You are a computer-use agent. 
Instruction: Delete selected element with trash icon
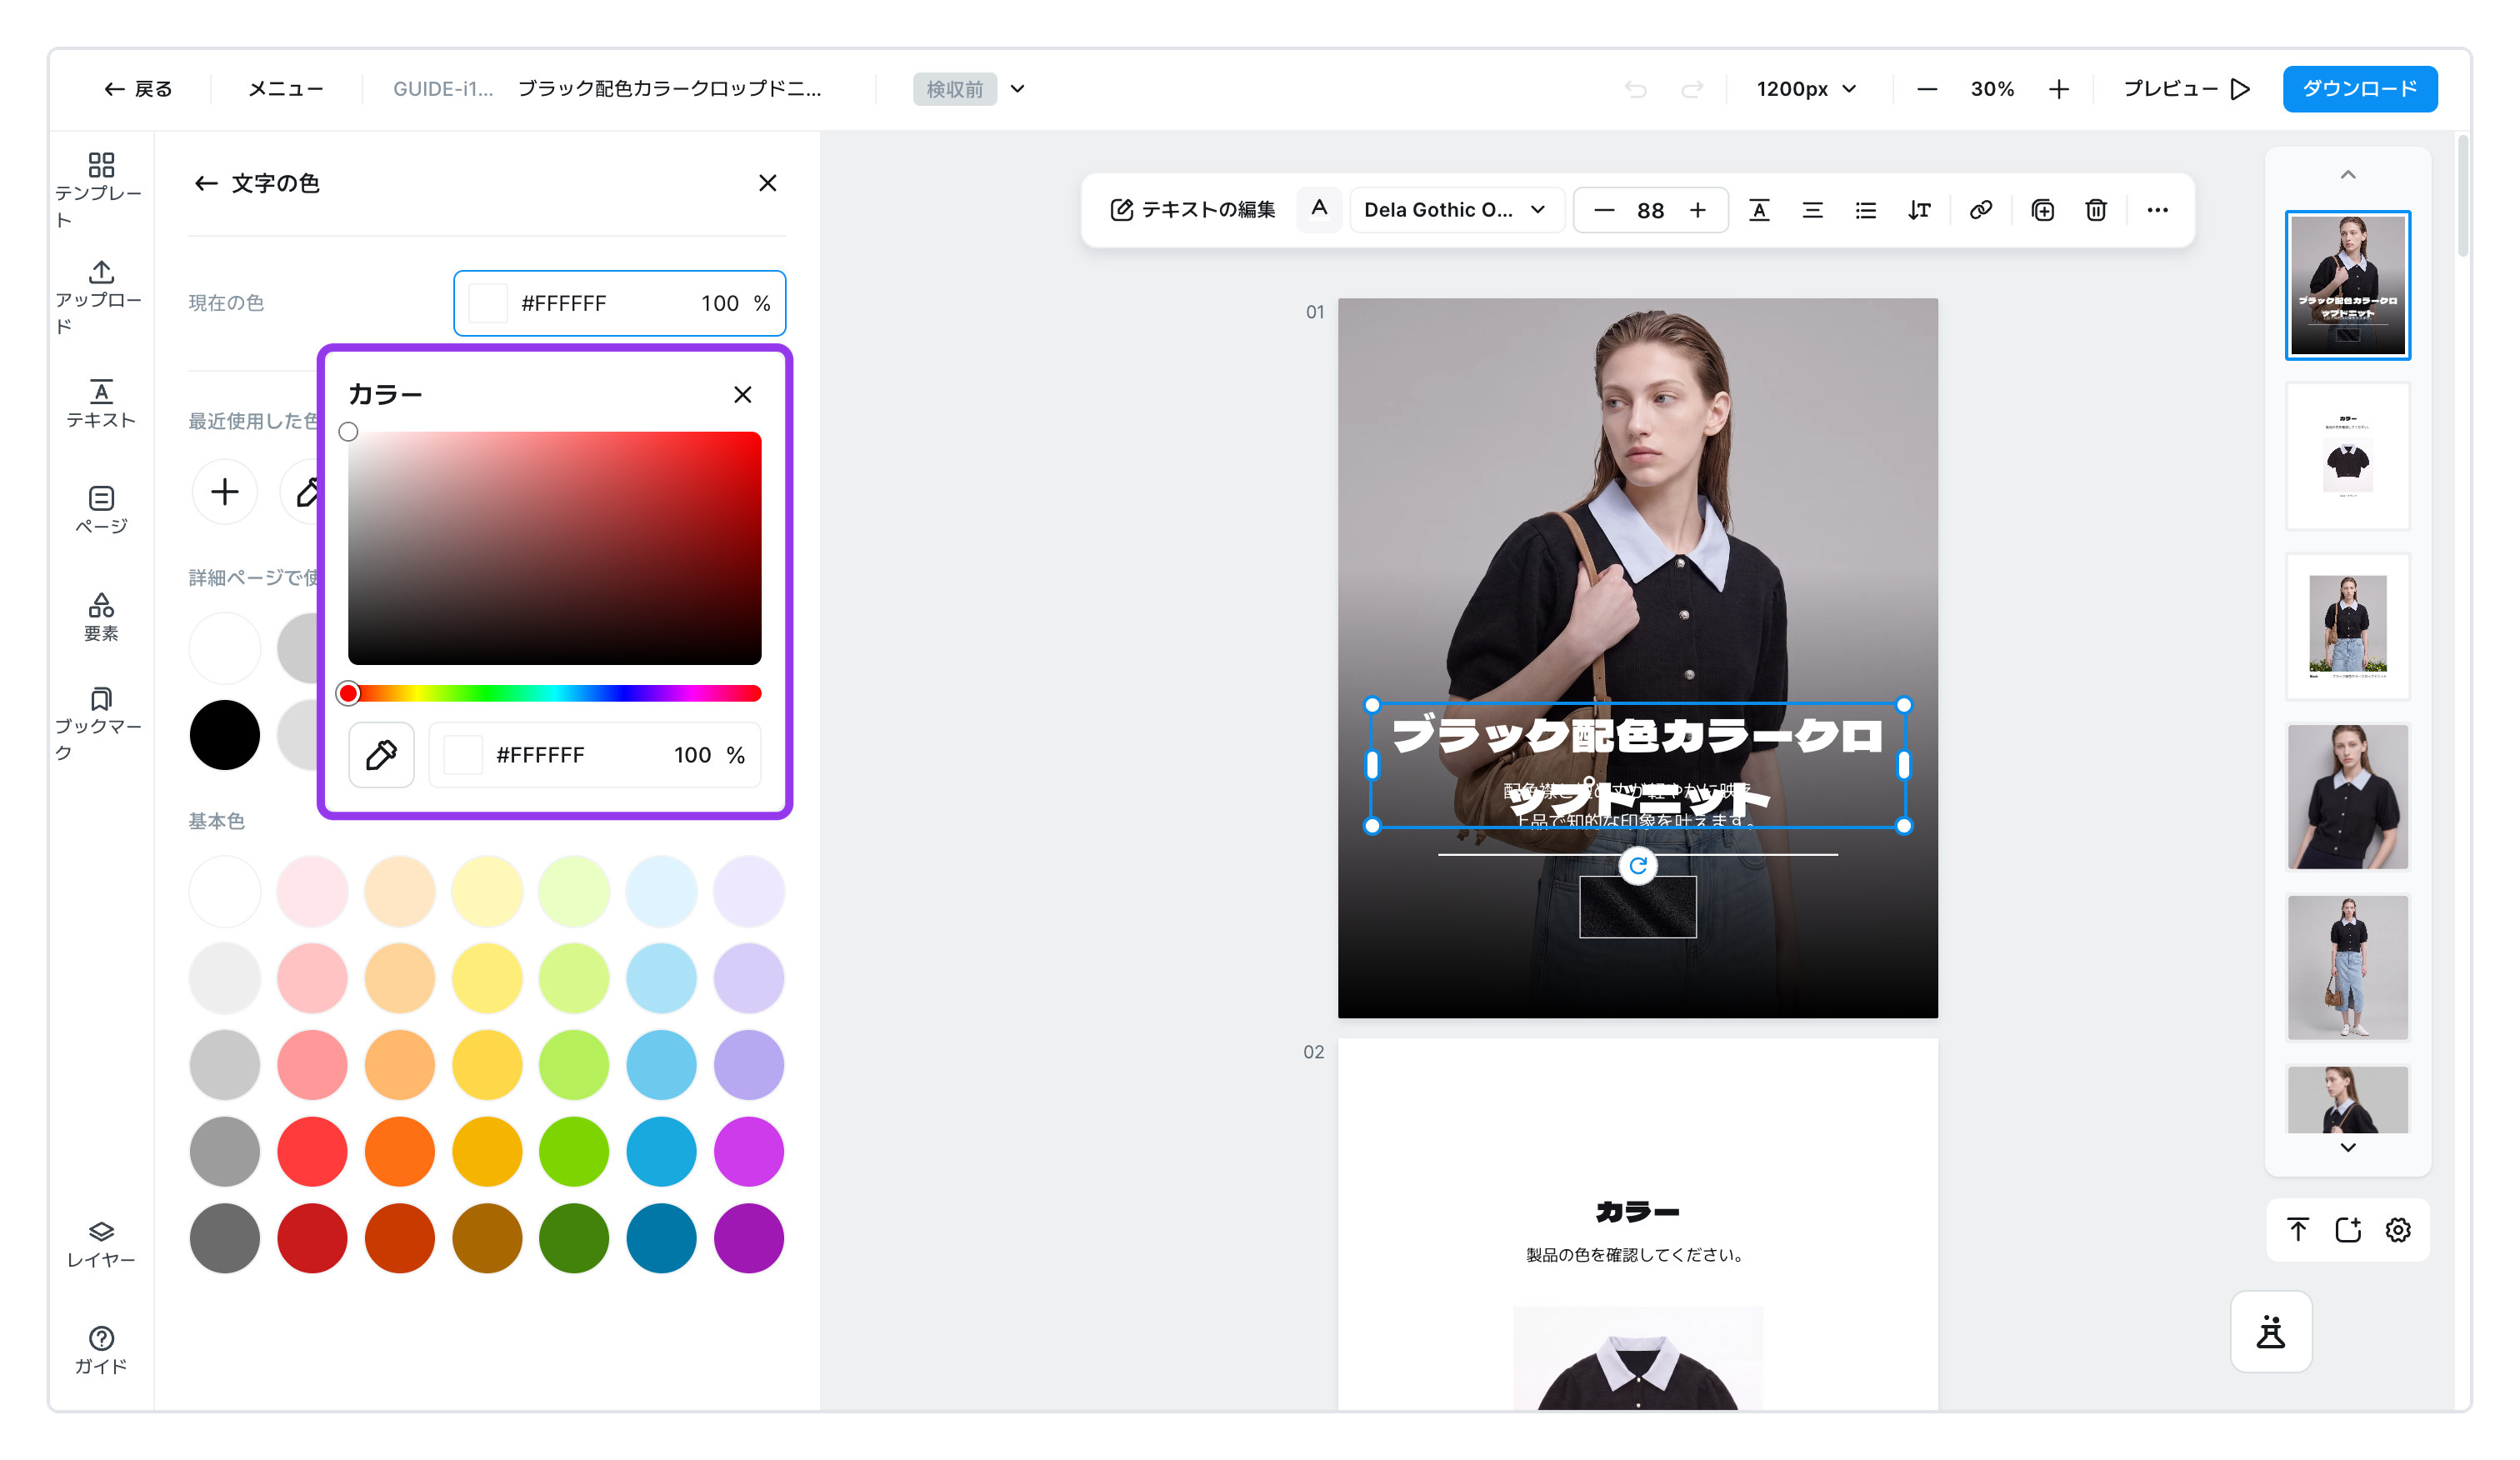coord(2095,210)
